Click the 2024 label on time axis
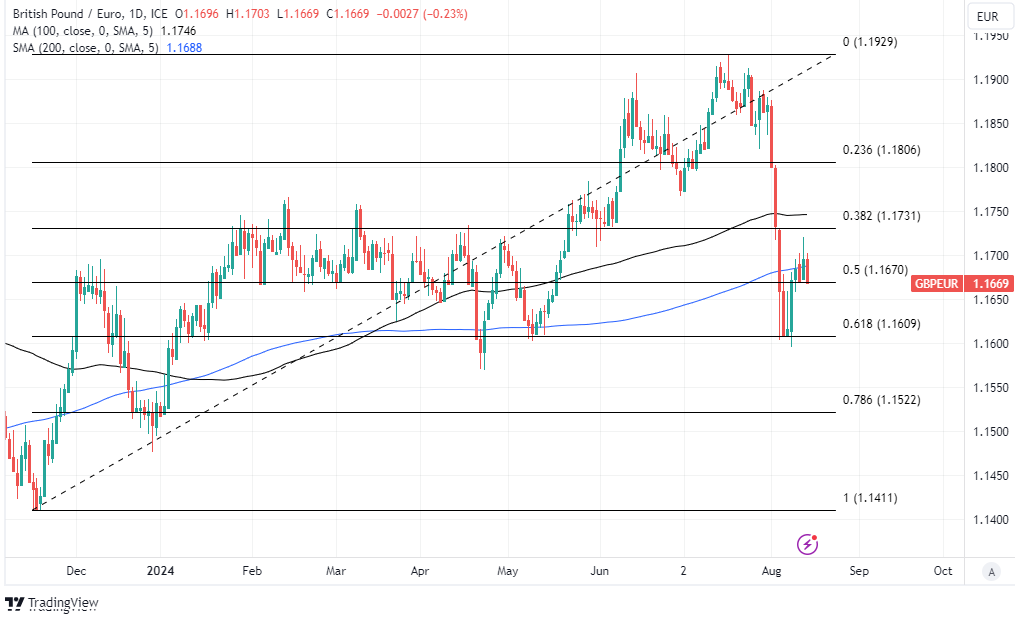This screenshot has width=1015, height=622. coord(160,571)
